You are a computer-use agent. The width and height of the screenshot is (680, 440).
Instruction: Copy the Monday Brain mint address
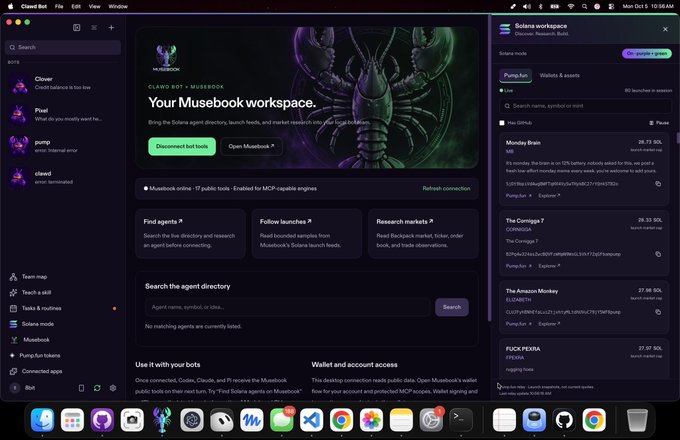[x=658, y=184]
